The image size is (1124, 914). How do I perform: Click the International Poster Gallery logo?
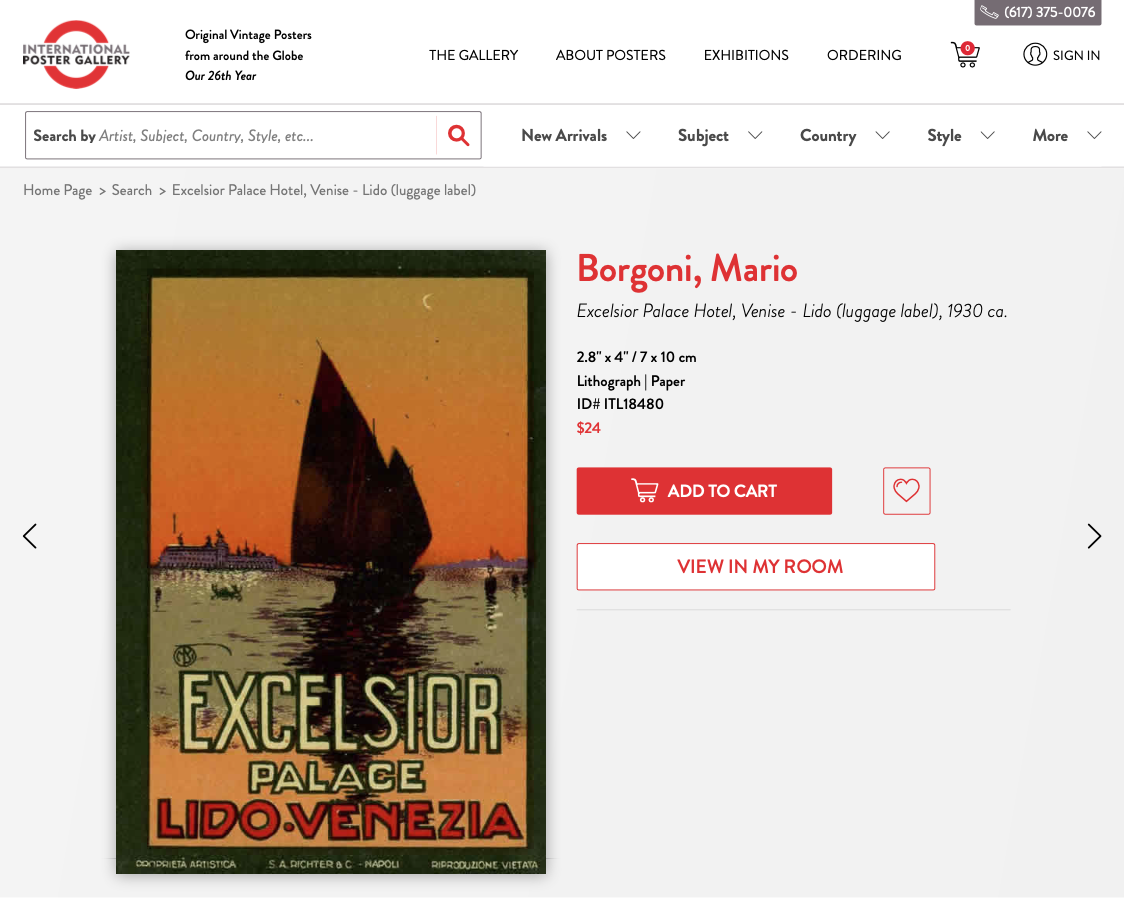76,54
